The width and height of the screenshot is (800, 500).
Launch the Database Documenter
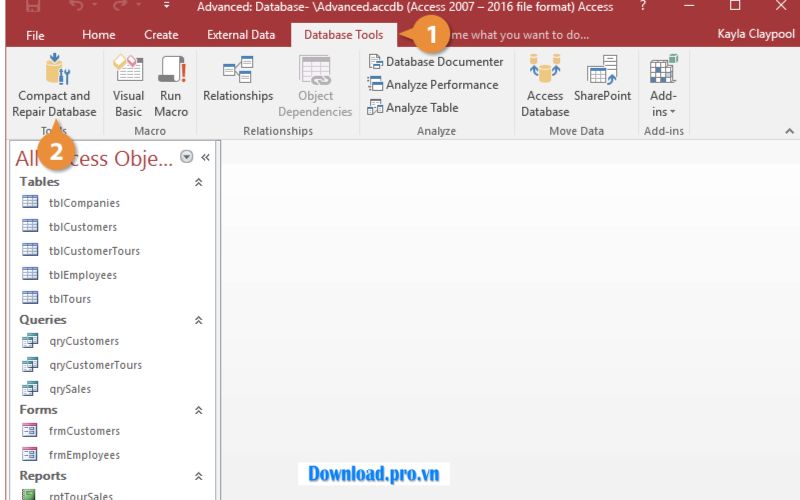pos(435,62)
